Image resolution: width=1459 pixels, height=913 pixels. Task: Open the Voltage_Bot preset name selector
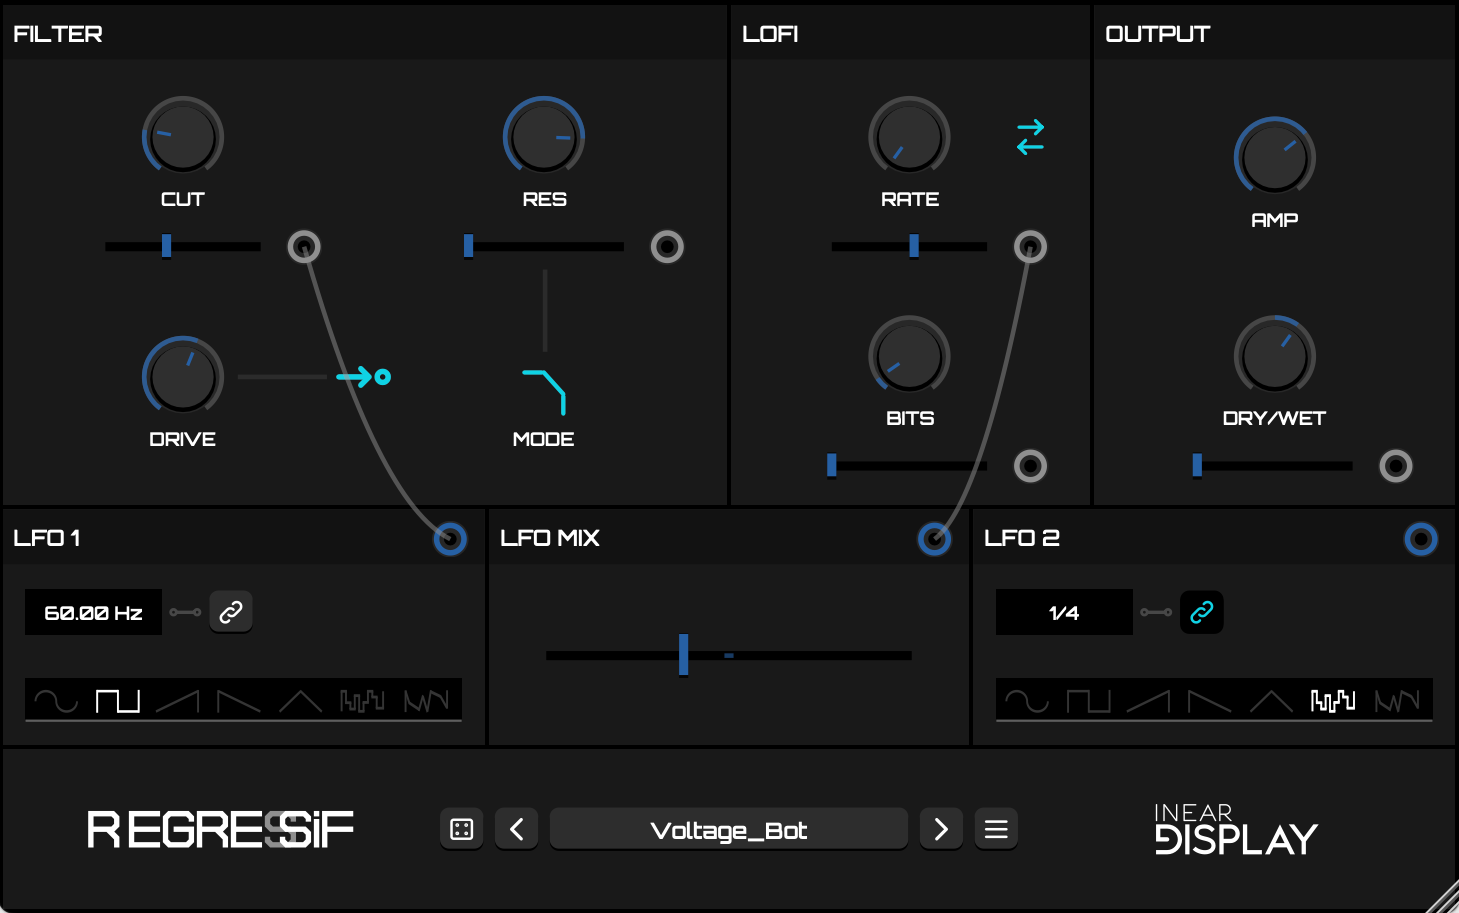729,829
